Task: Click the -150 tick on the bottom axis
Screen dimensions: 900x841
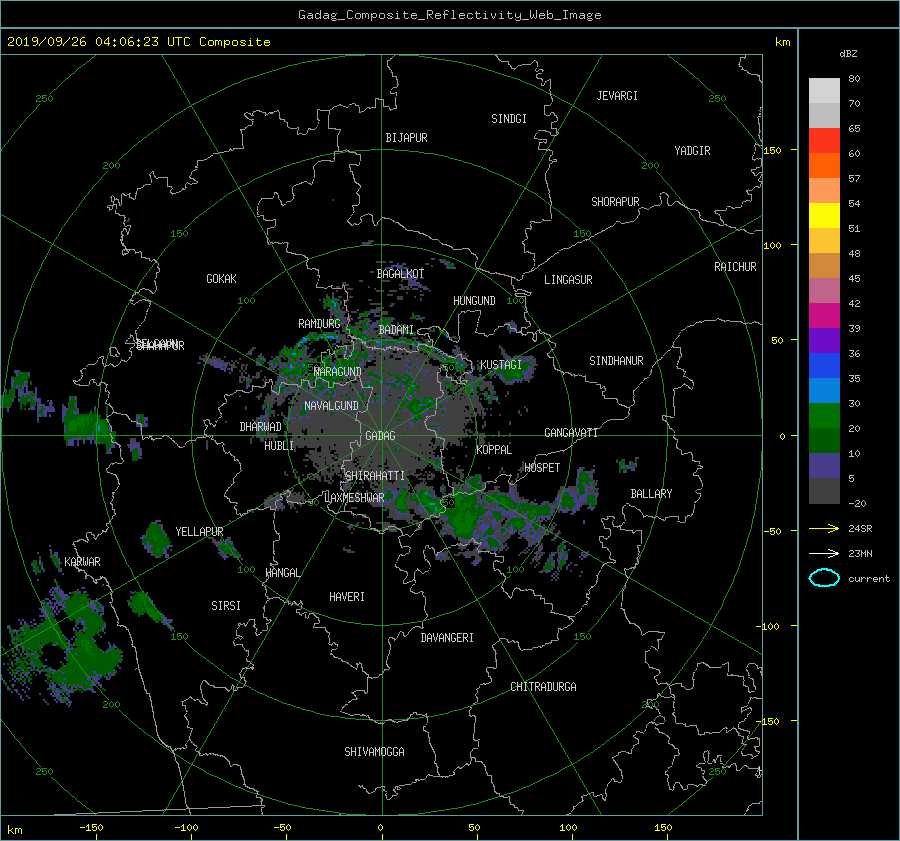Action: [x=91, y=828]
